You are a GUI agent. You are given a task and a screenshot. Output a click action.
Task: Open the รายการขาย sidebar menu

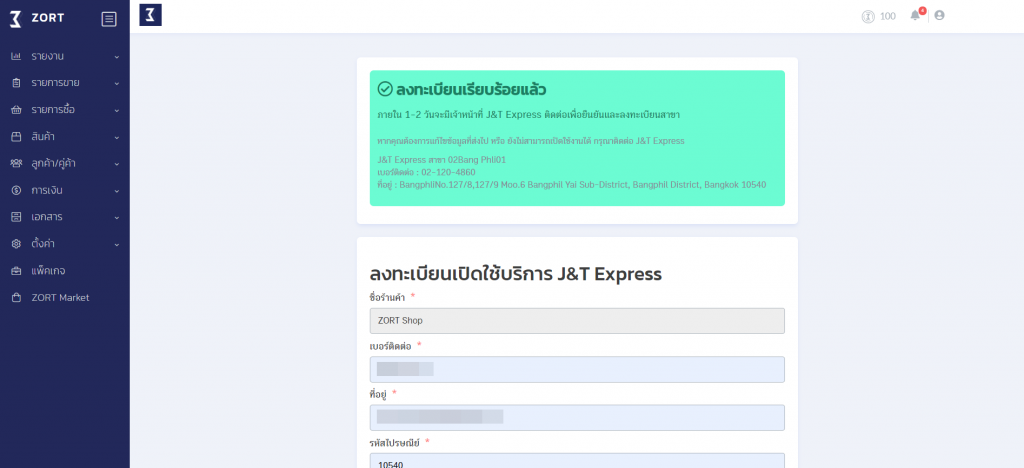click(x=65, y=83)
